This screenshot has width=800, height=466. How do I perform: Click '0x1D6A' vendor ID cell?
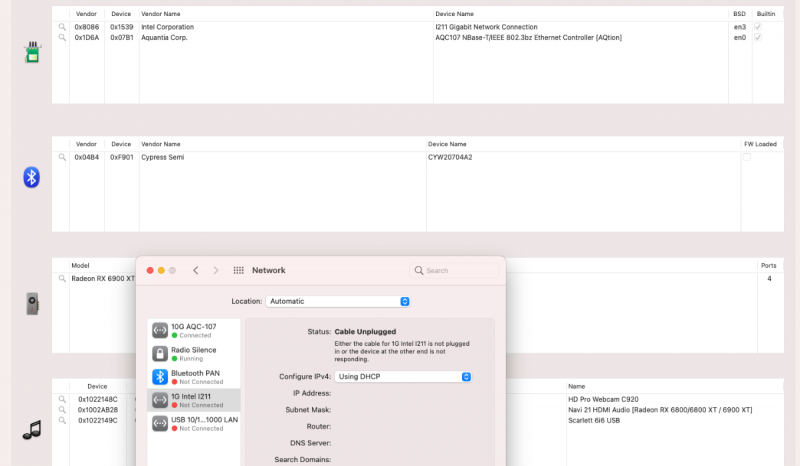(x=87, y=38)
